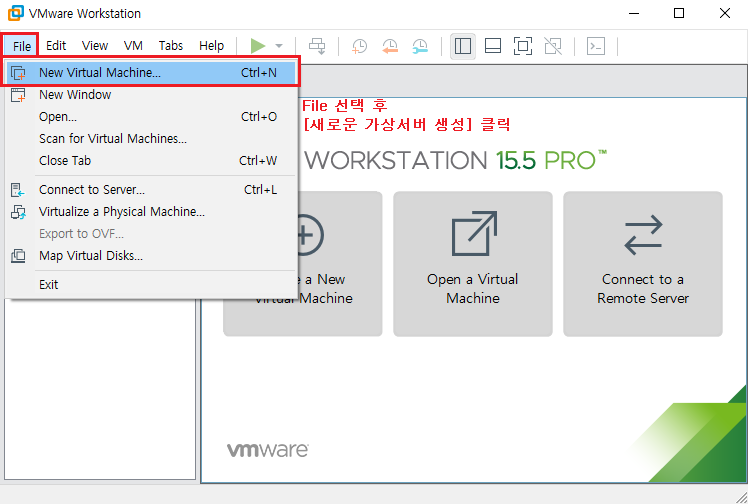Select Exit from the File menu
Screen dimensions: 748x504
pos(153,284)
